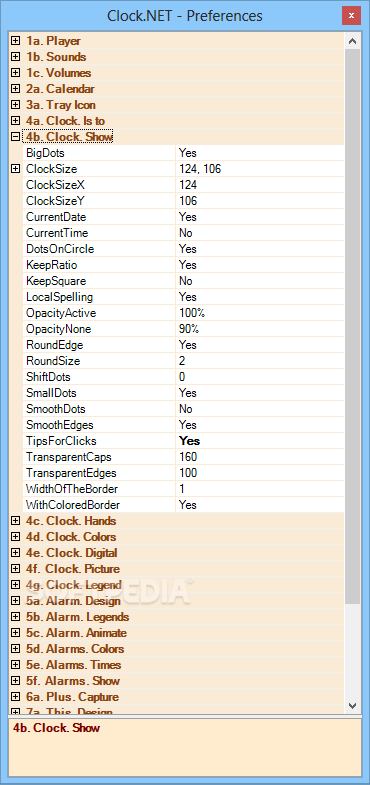Expand the 2a. Calendar category

(x=16, y=89)
